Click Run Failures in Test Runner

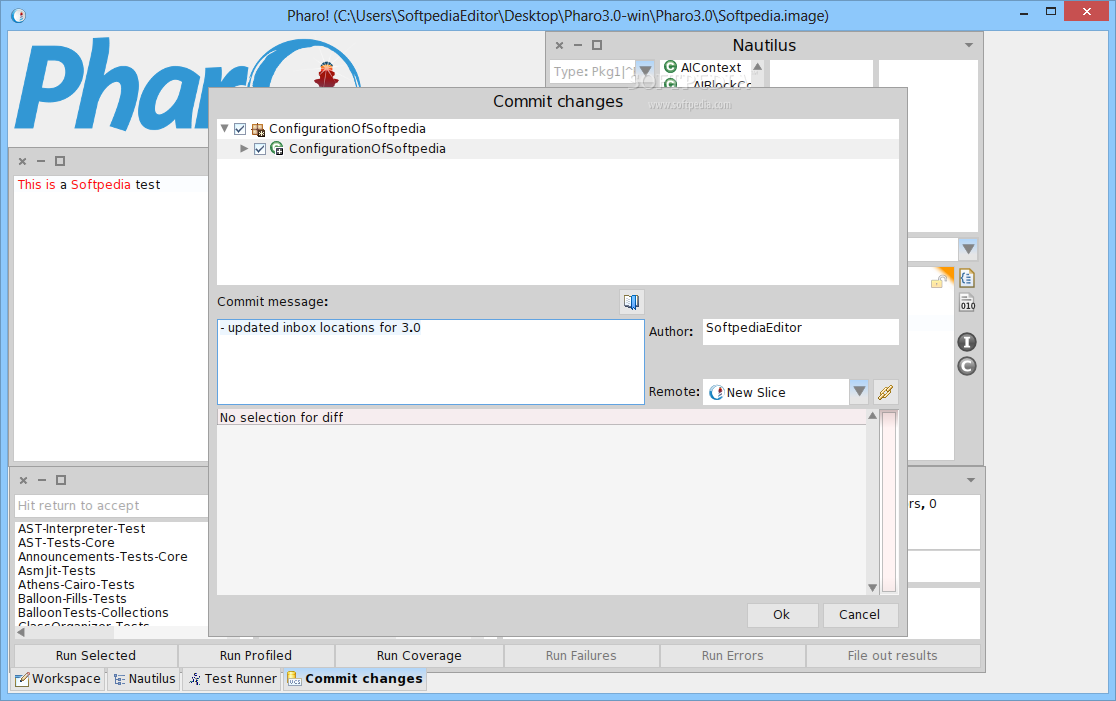pyautogui.click(x=581, y=655)
